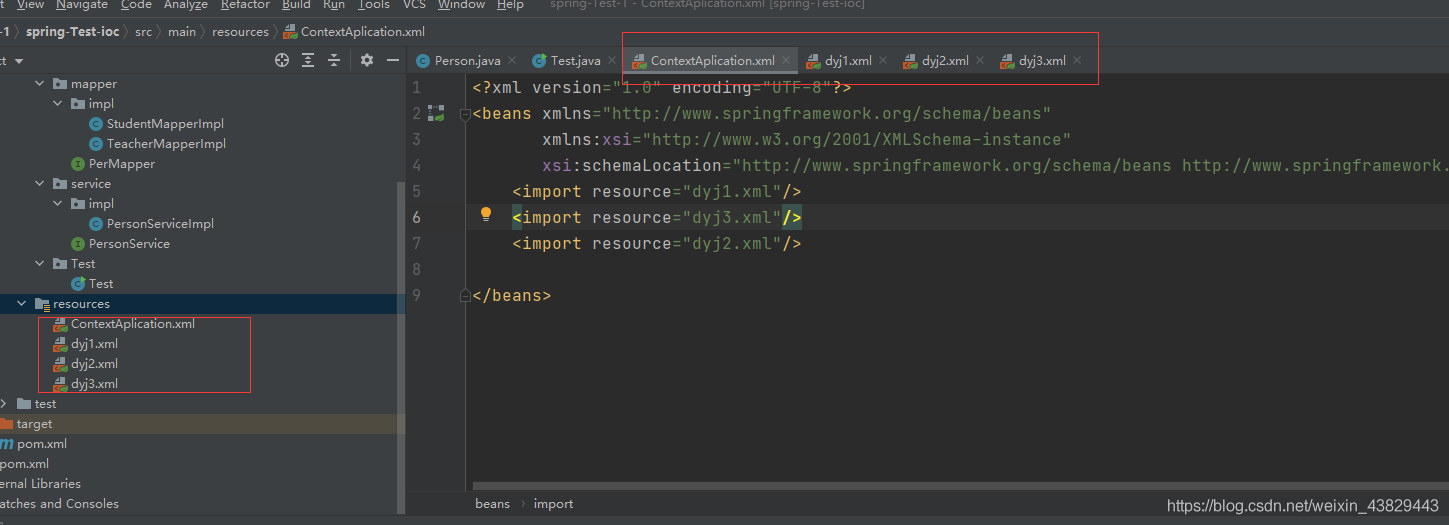Click the 'resources' breadcrumb in navigation bar
The width and height of the screenshot is (1449, 525).
240,32
